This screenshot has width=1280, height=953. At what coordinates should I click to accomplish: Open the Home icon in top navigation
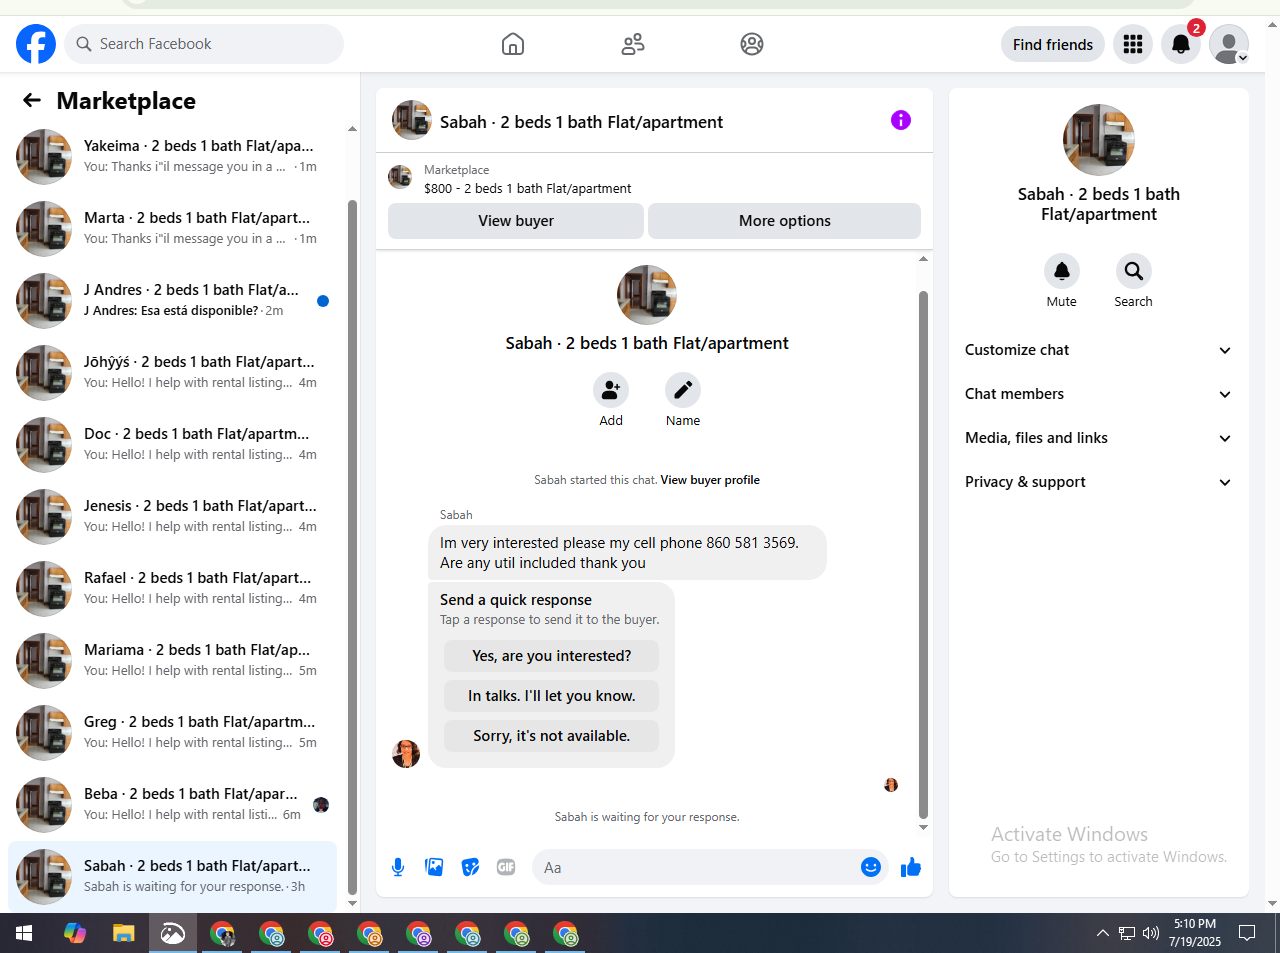pos(513,44)
